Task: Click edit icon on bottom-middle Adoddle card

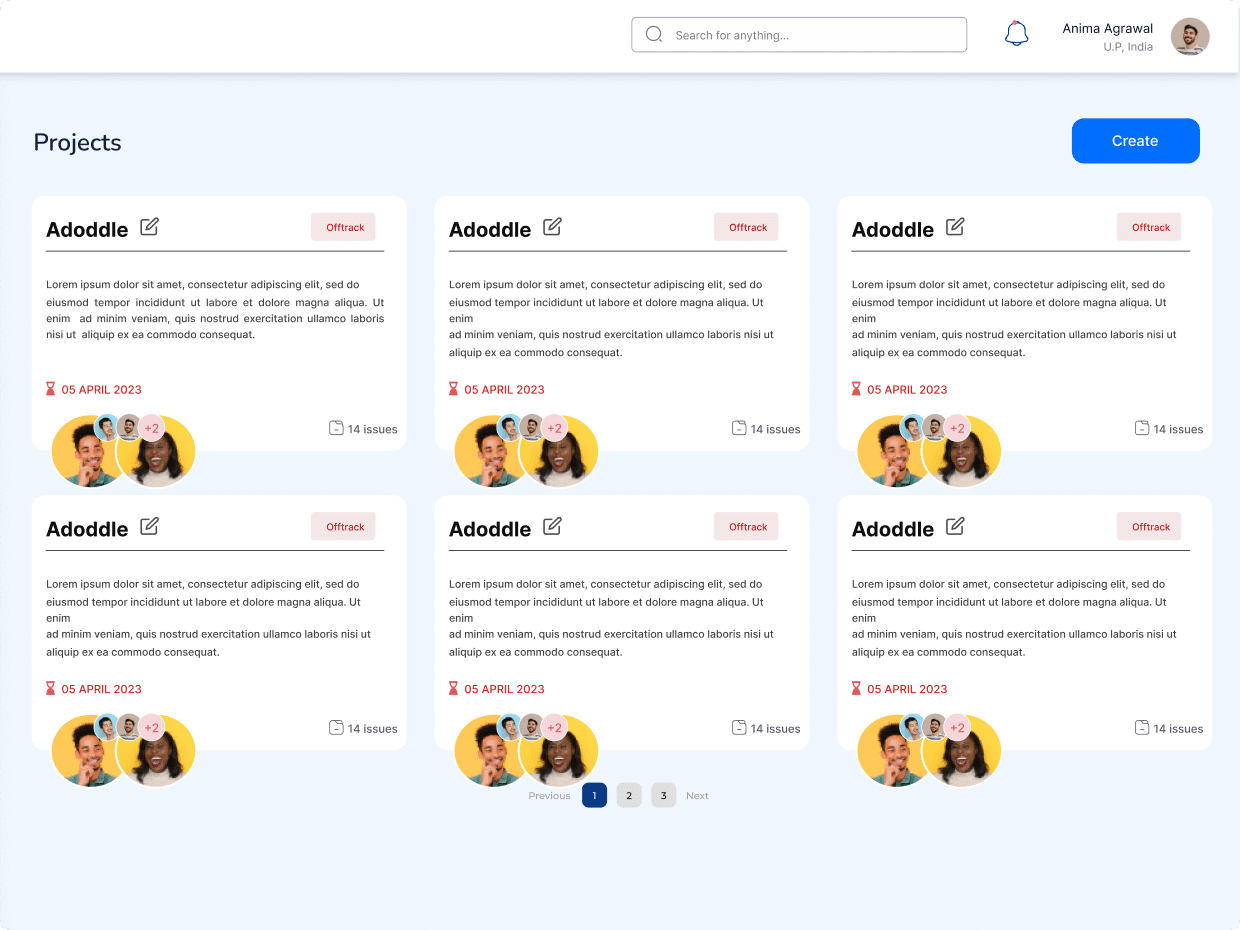Action: (552, 526)
